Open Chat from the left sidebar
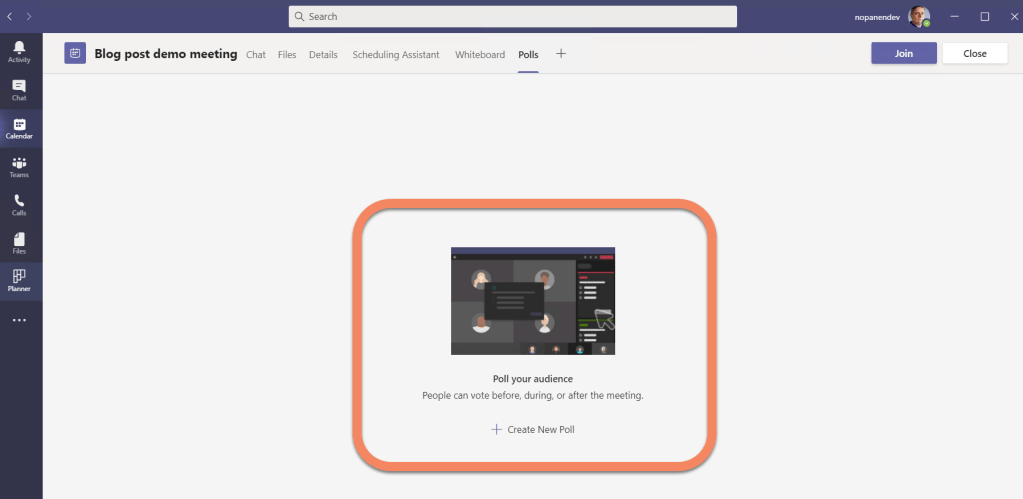 click(19, 90)
